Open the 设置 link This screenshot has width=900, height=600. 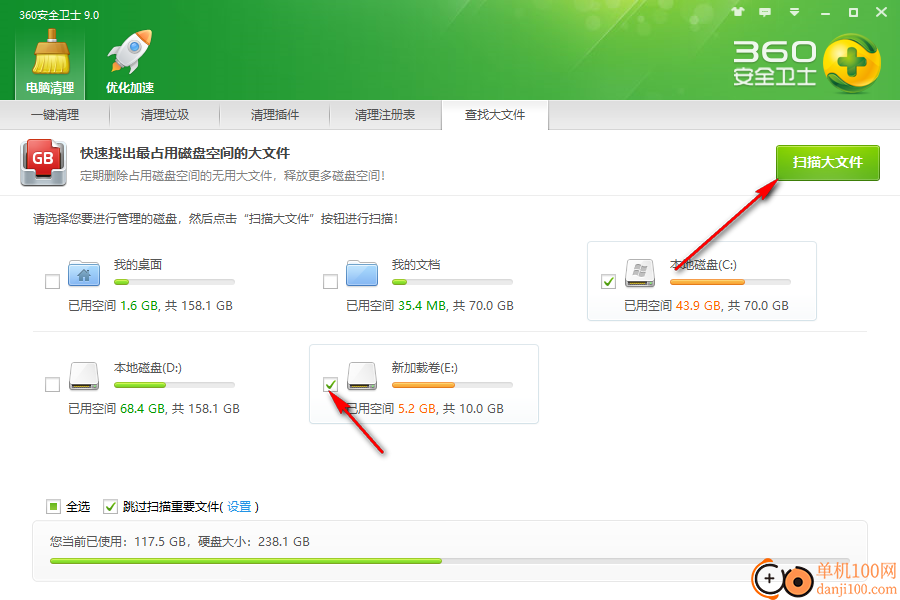pyautogui.click(x=239, y=506)
